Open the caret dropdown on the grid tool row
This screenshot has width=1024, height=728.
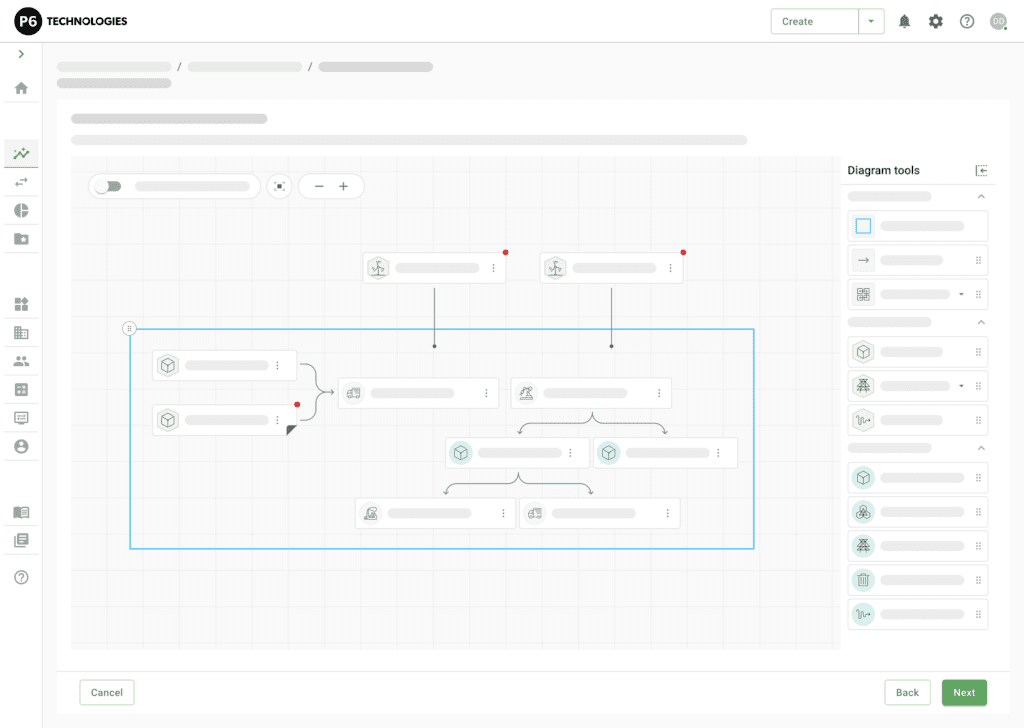point(961,294)
